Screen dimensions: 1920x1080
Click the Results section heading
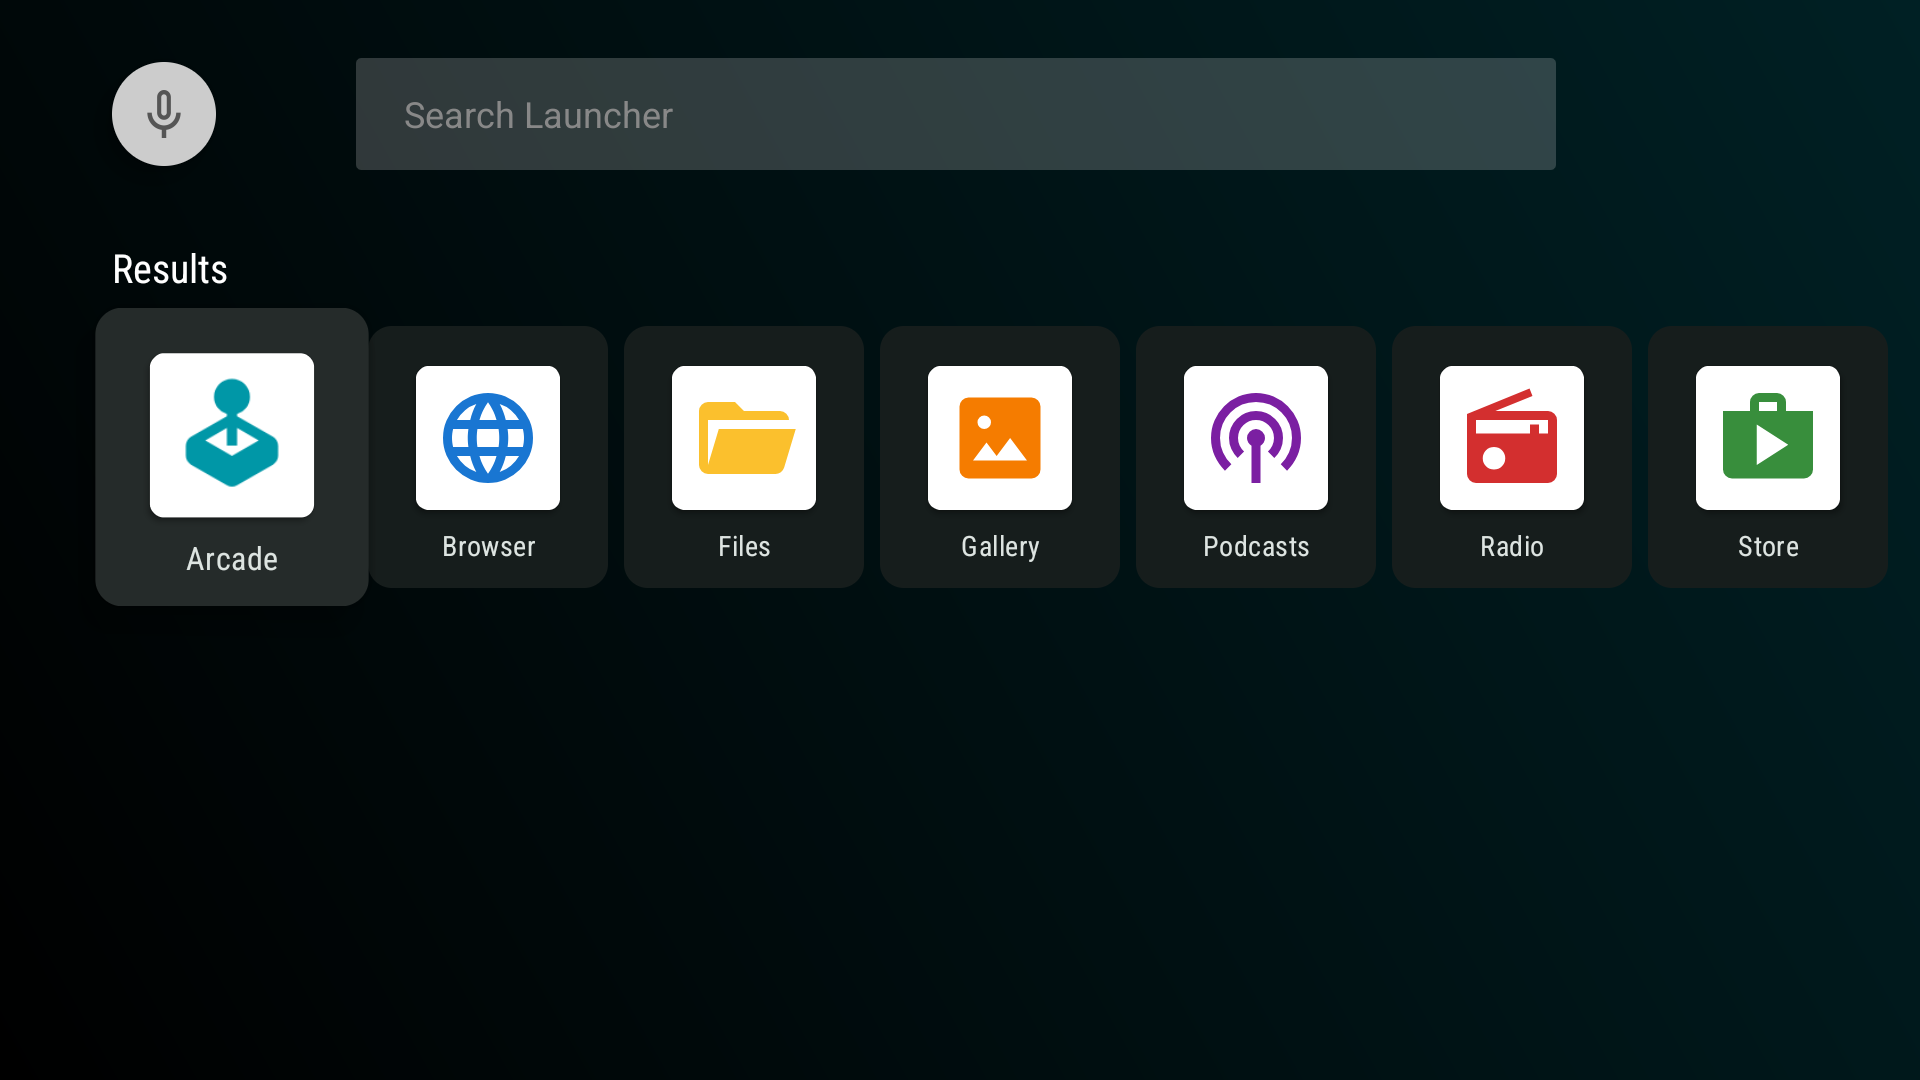pos(170,269)
